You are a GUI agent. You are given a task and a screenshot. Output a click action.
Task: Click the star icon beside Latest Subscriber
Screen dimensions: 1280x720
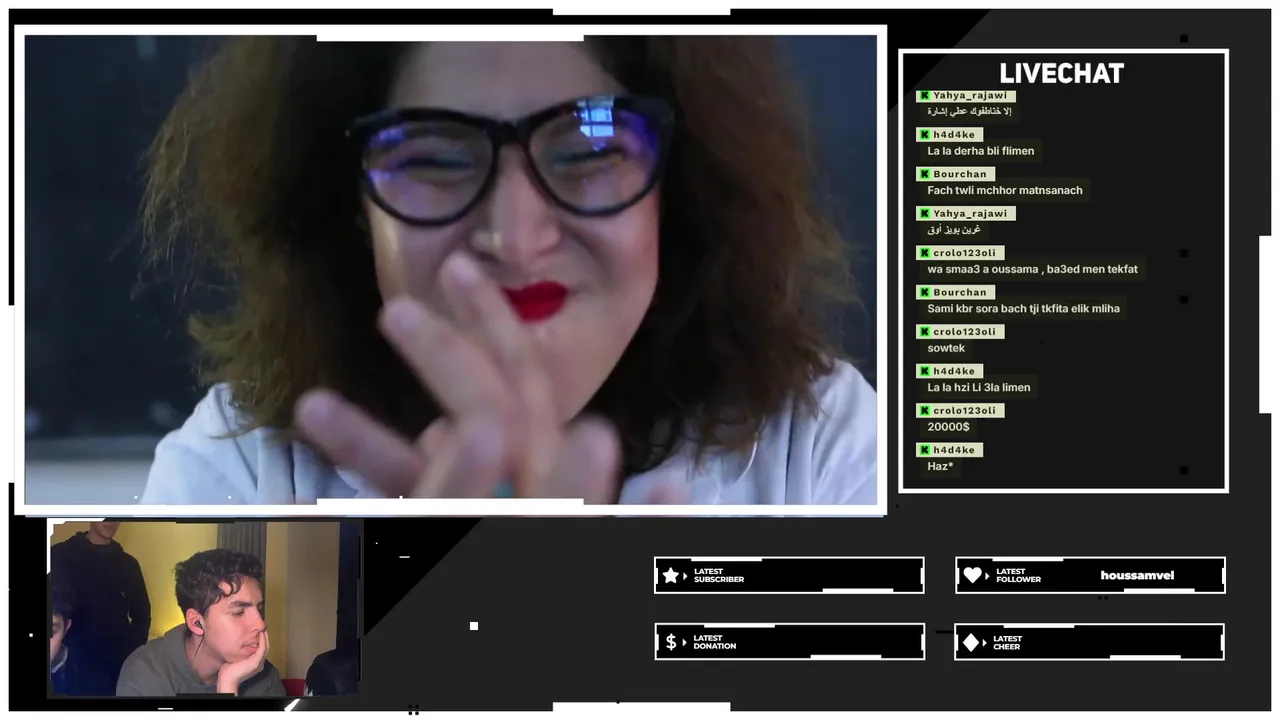(671, 576)
